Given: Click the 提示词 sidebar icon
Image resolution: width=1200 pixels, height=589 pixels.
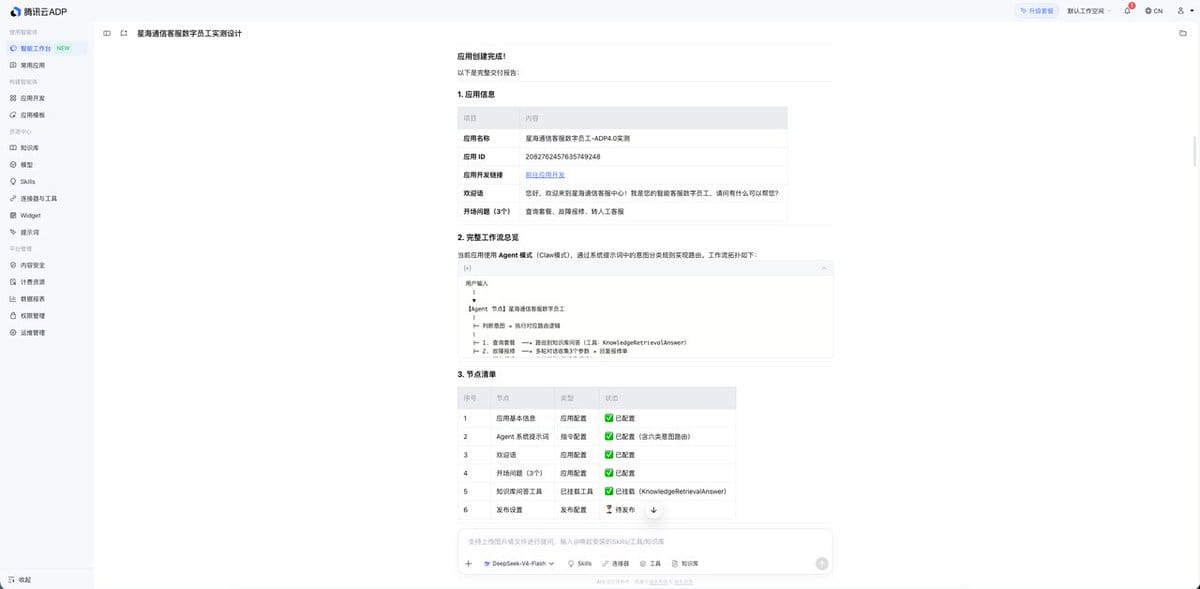Looking at the screenshot, I should coord(13,232).
